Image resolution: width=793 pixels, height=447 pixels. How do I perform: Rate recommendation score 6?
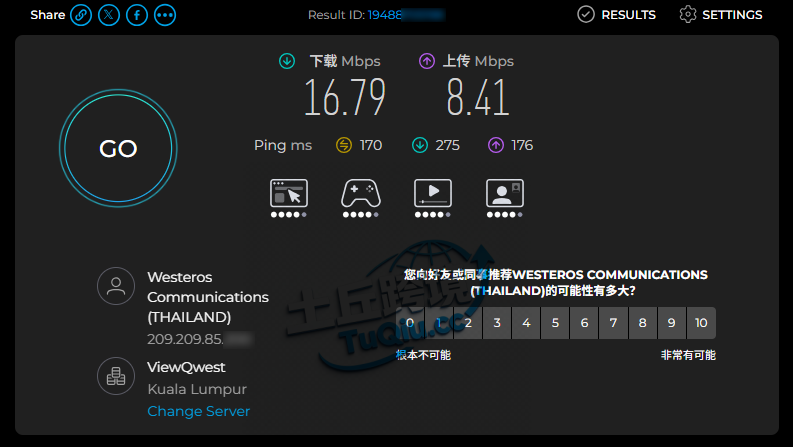point(585,323)
